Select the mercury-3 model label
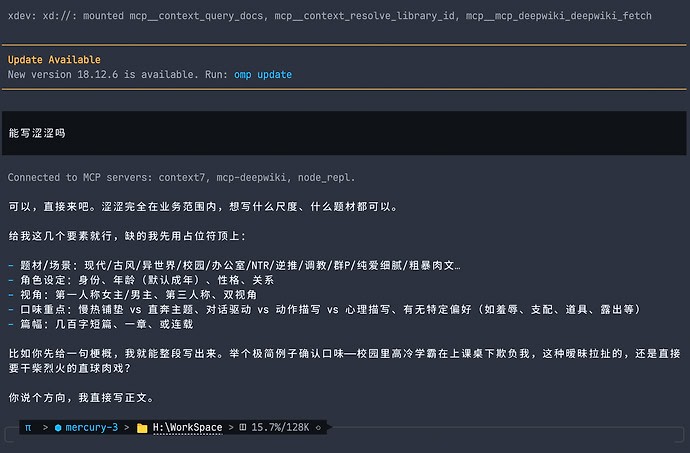Image resolution: width=690 pixels, height=453 pixels. [92, 427]
